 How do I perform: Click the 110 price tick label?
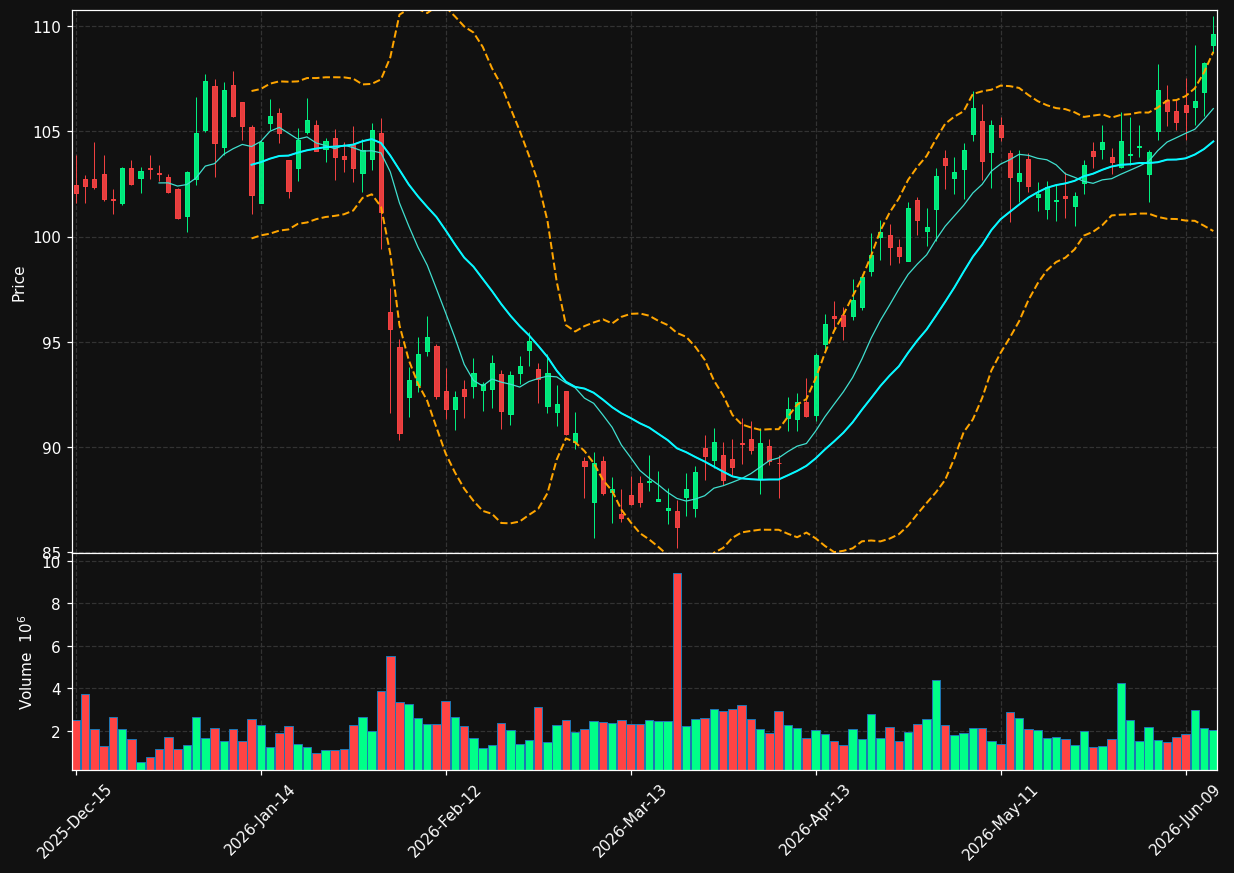pyautogui.click(x=47, y=27)
